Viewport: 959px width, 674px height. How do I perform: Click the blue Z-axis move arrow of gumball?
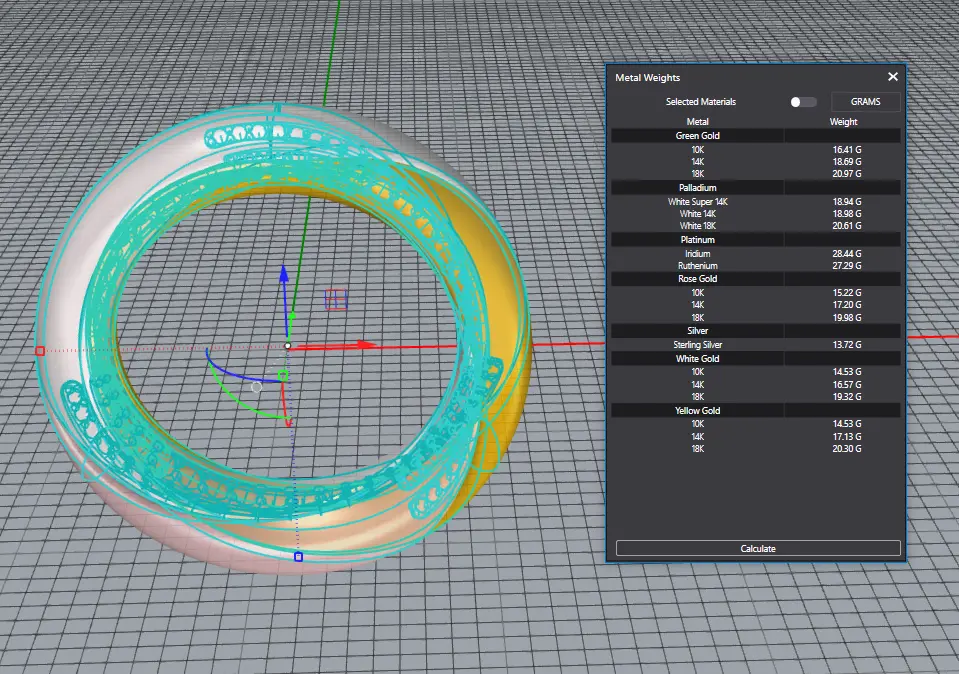tap(284, 274)
